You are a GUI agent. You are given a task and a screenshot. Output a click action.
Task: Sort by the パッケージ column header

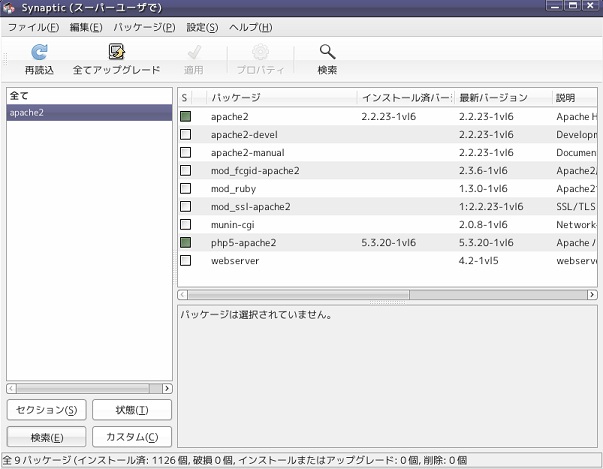(282, 98)
